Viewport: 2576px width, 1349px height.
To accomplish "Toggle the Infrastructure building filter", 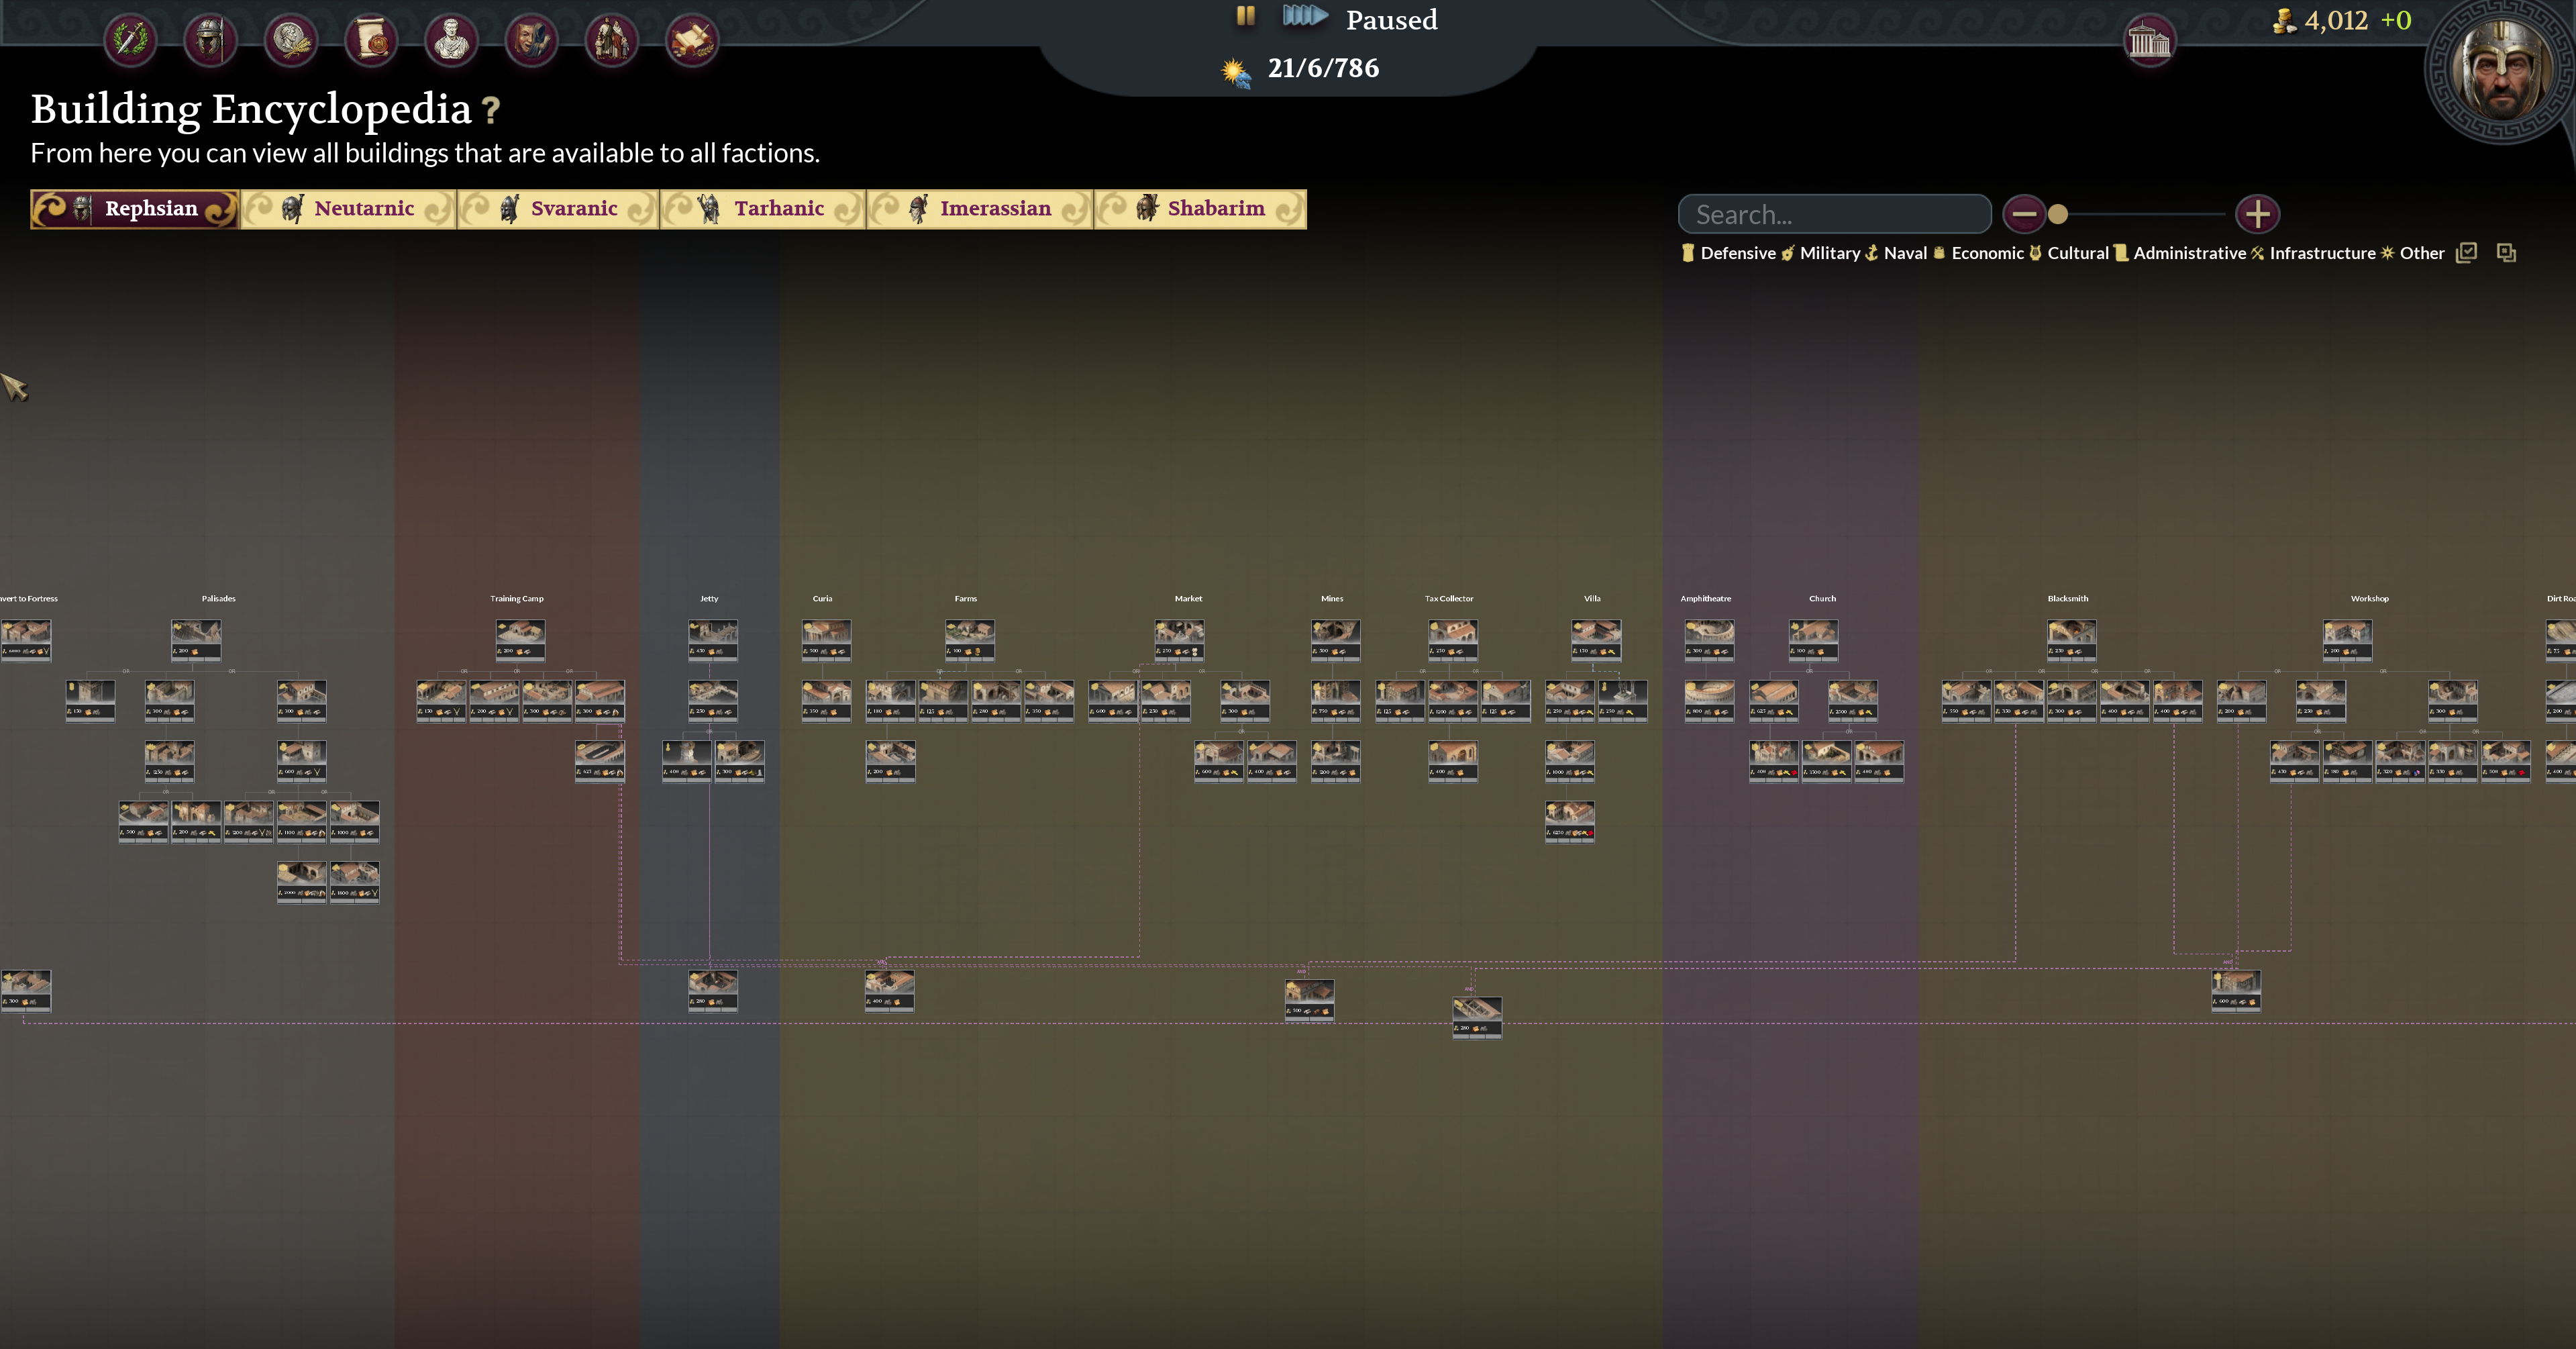I will point(2312,253).
